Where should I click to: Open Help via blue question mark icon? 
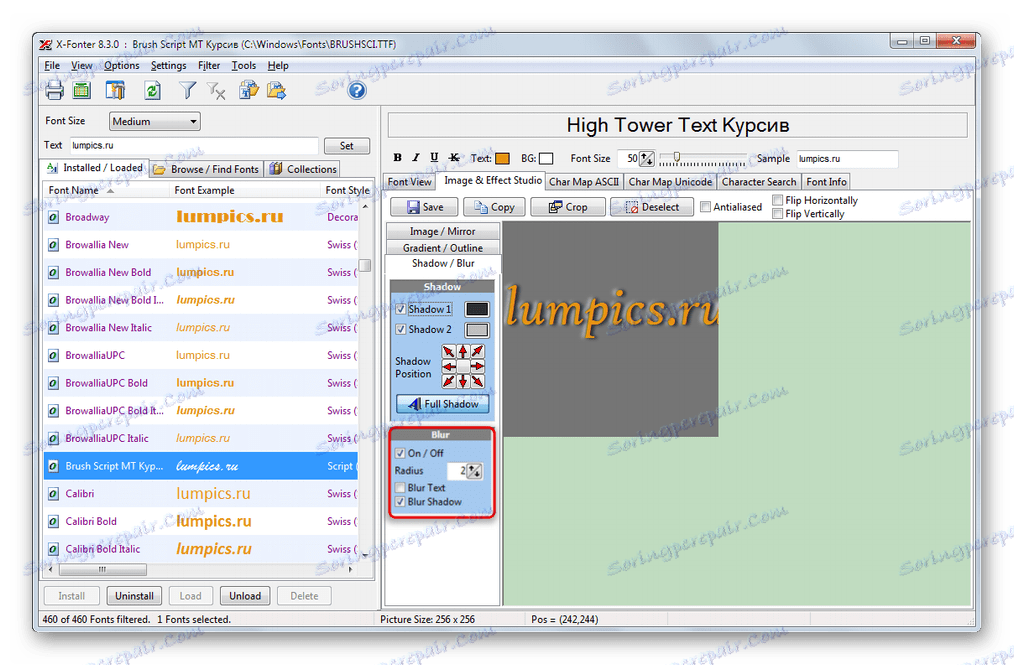pos(356,90)
